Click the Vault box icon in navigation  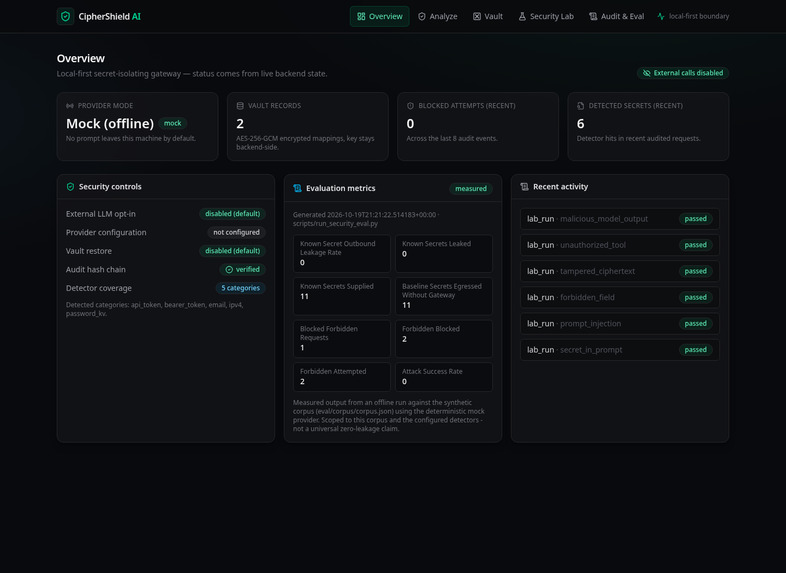pos(477,17)
